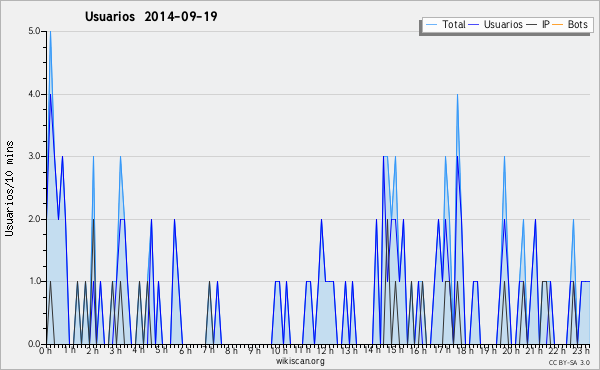The image size is (600, 370).
Task: Click the 2.0 y-axis value
Action: tap(34, 219)
